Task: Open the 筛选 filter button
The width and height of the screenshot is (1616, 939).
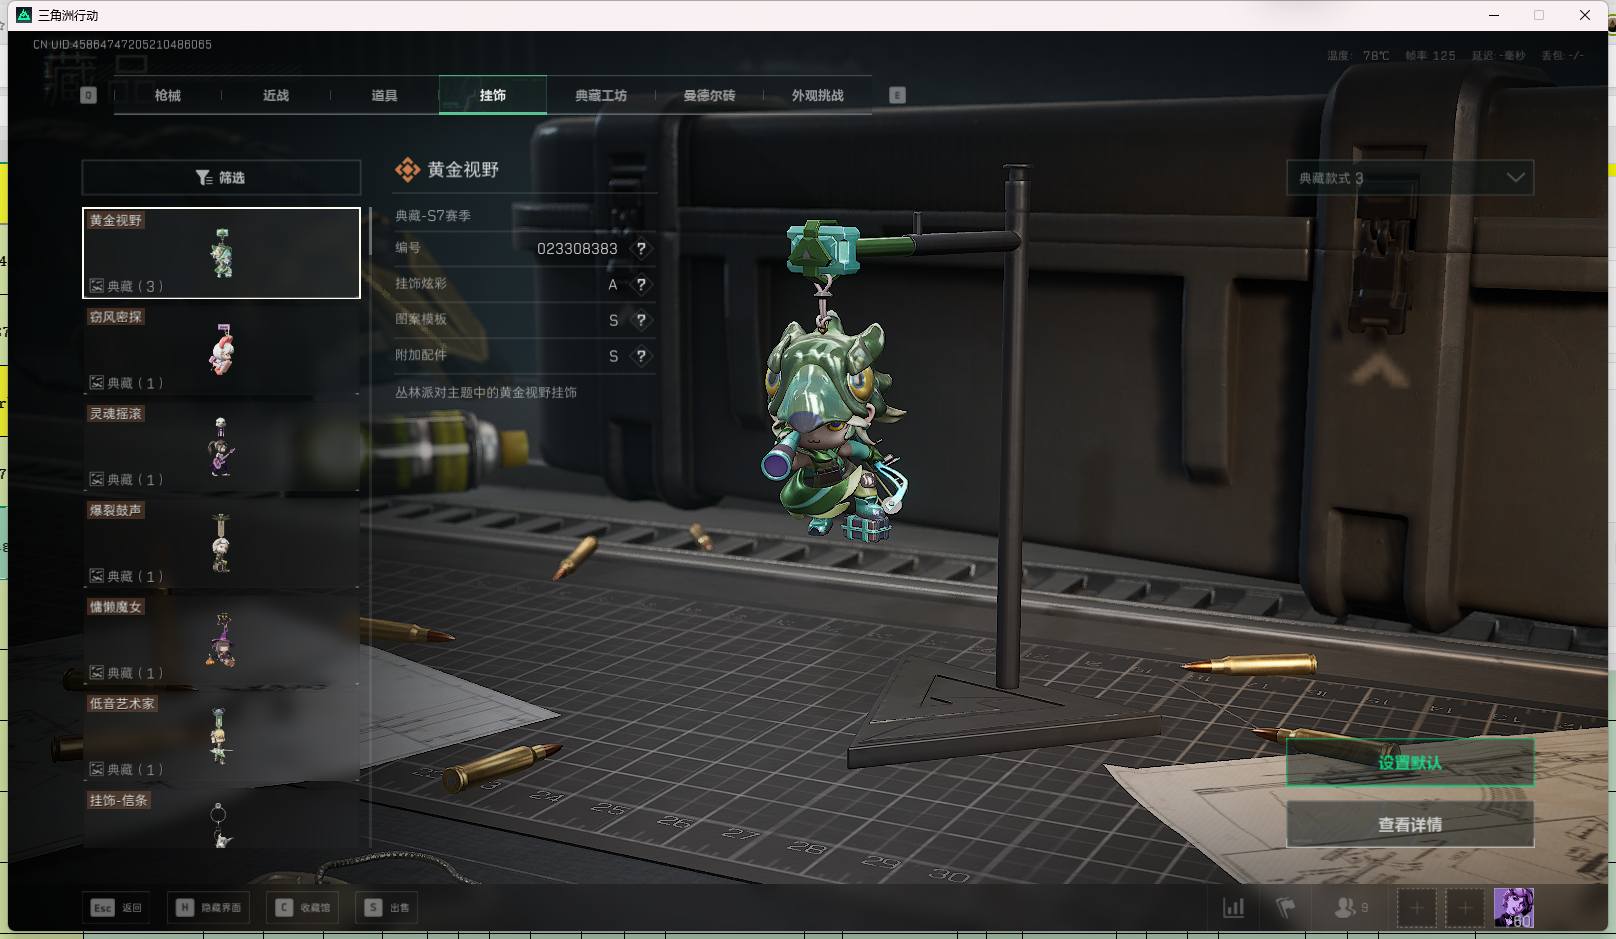Action: (221, 177)
